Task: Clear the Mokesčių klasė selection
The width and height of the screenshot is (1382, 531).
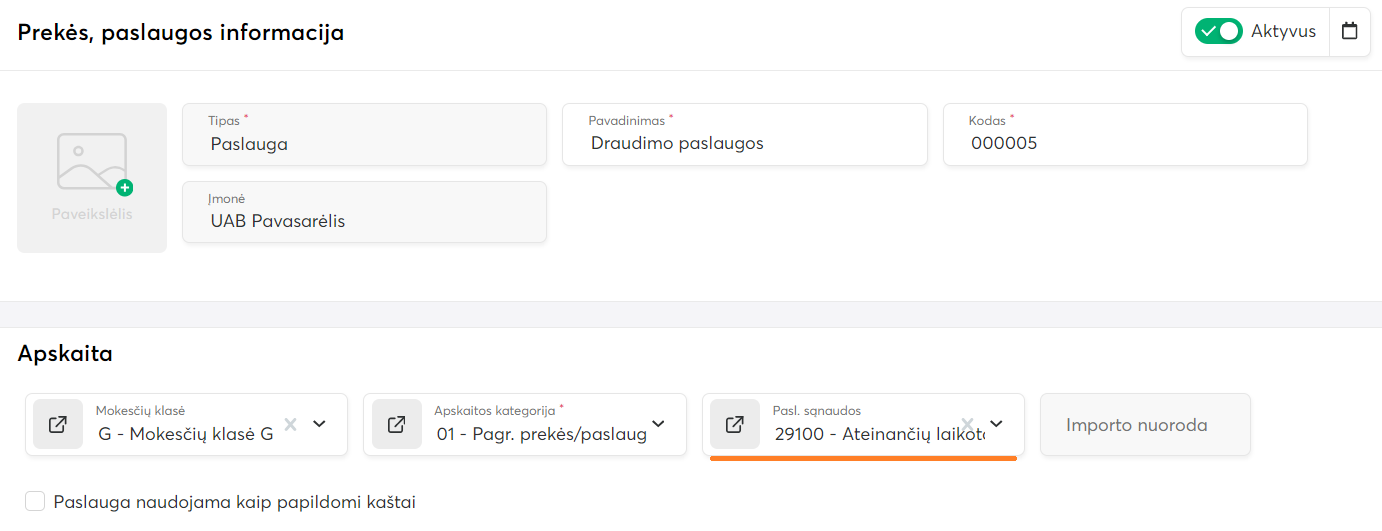Action: [291, 424]
